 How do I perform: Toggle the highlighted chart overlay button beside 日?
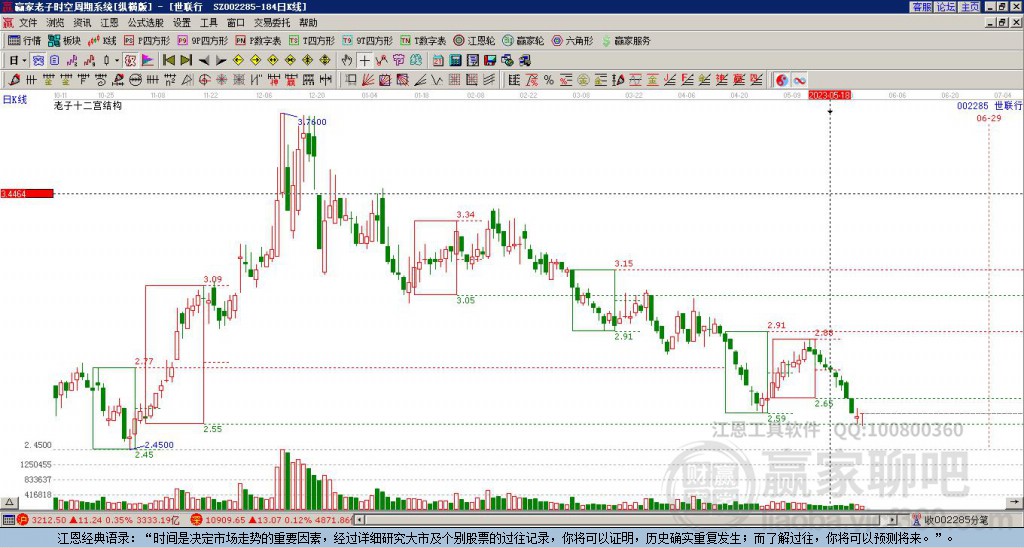[x=39, y=60]
